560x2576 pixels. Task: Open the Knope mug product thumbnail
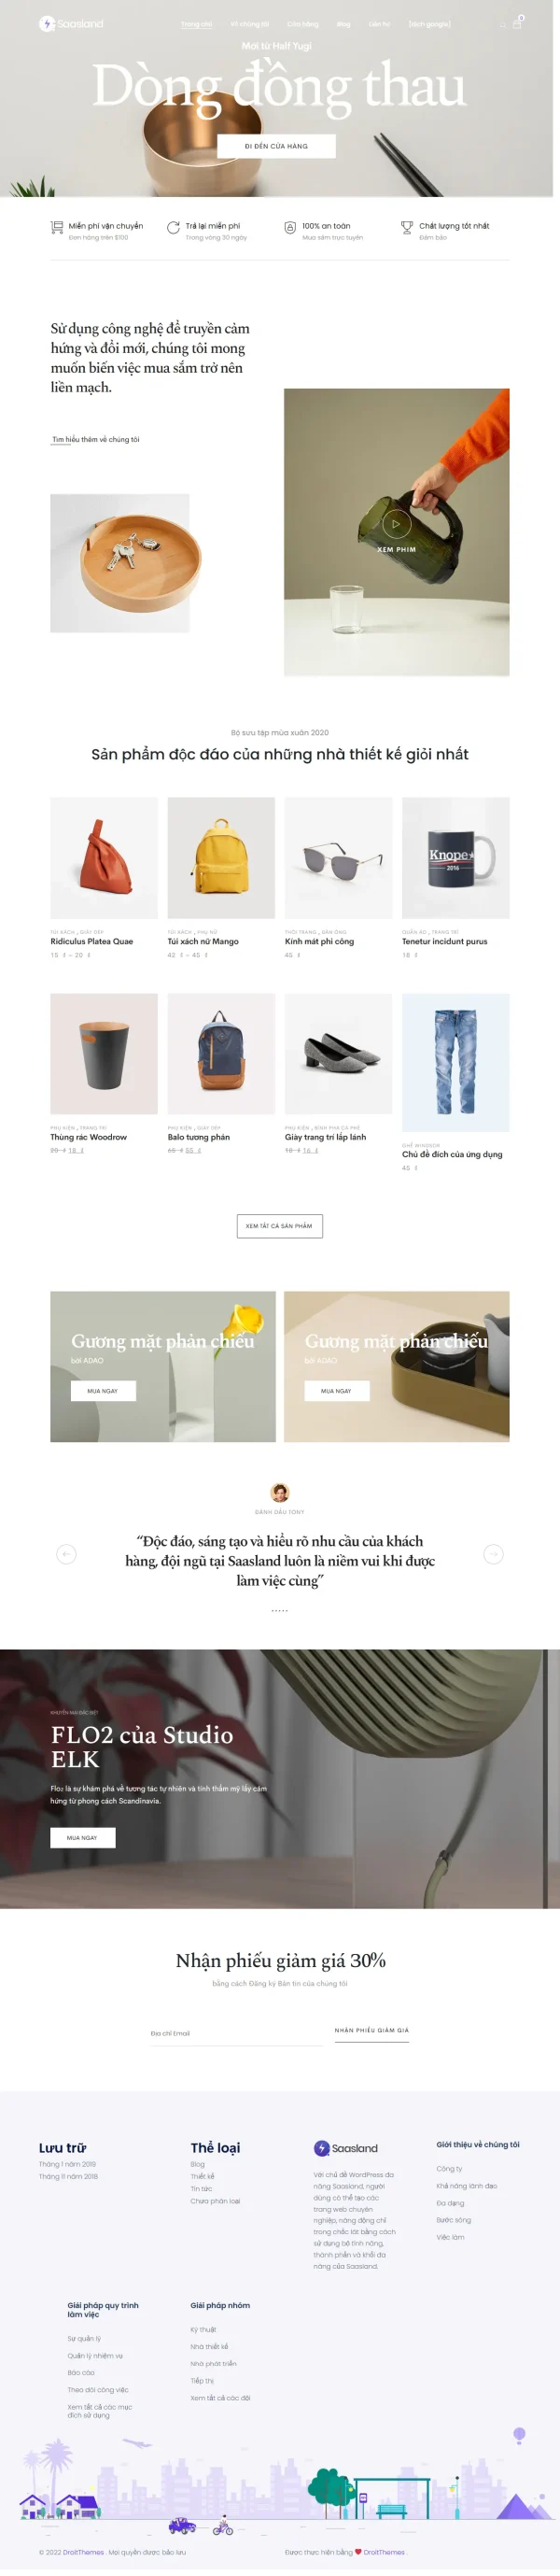point(455,858)
